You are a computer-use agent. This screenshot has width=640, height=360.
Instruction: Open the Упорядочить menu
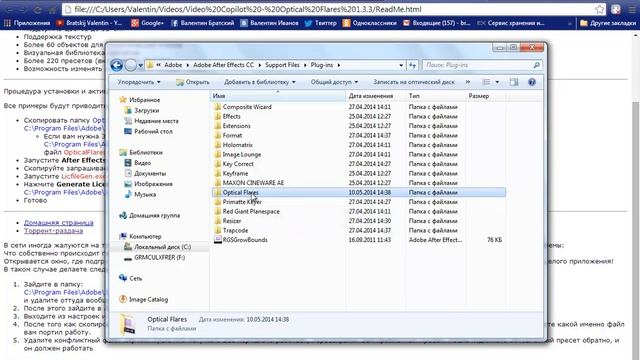coord(139,82)
